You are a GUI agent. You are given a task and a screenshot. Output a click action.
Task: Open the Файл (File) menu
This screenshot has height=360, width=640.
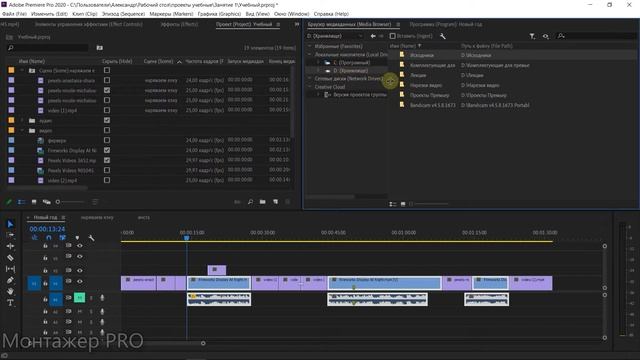pos(14,14)
